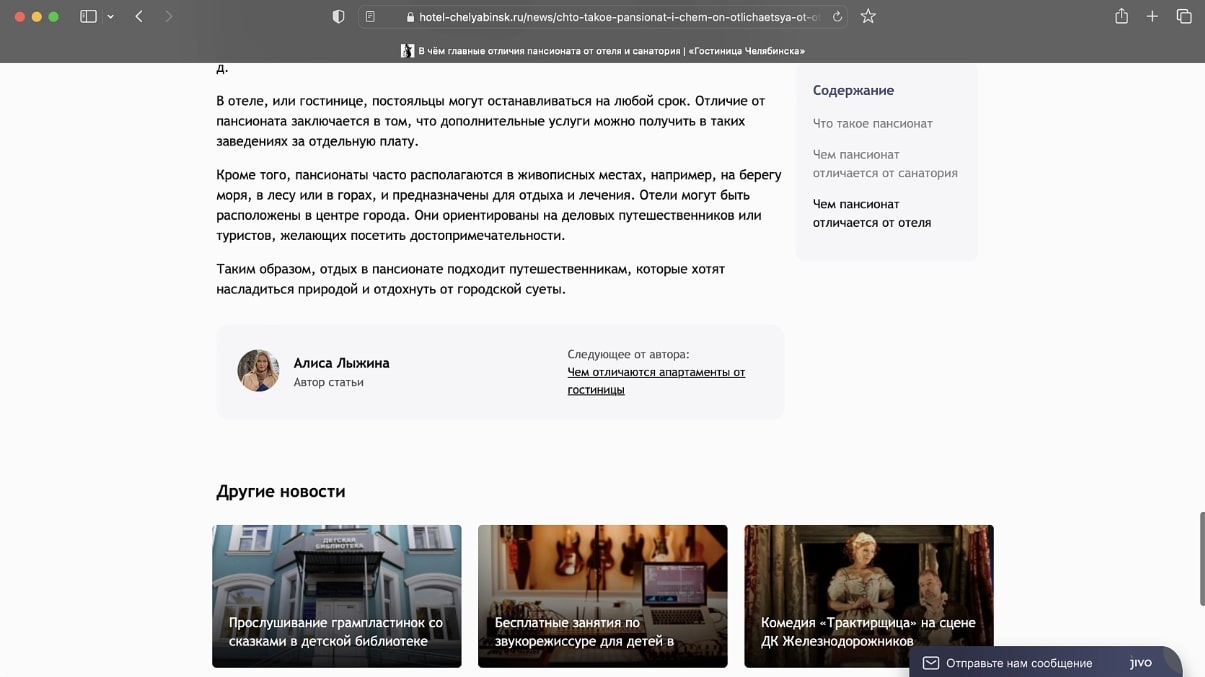Open the Jivo chat via the envelope icon
The width and height of the screenshot is (1205, 677).
tap(931, 663)
